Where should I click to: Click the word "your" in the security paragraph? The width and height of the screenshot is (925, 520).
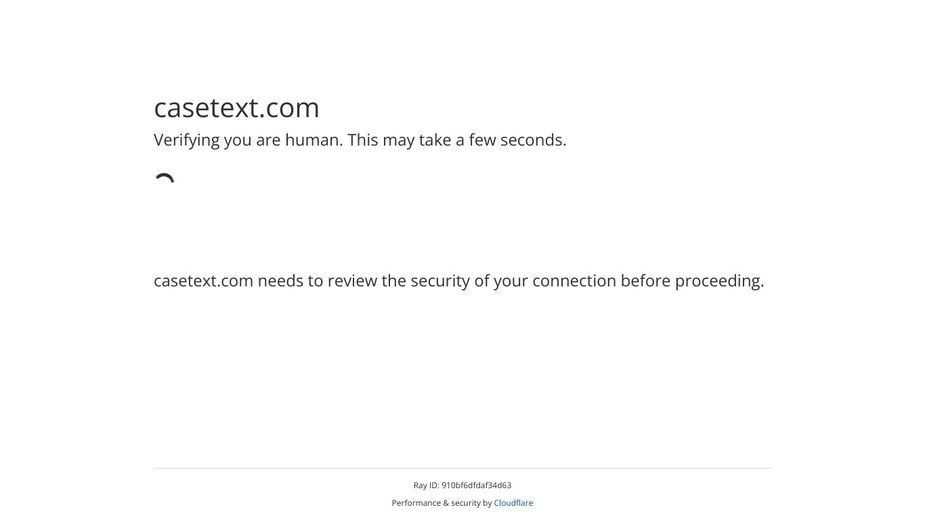(x=511, y=282)
